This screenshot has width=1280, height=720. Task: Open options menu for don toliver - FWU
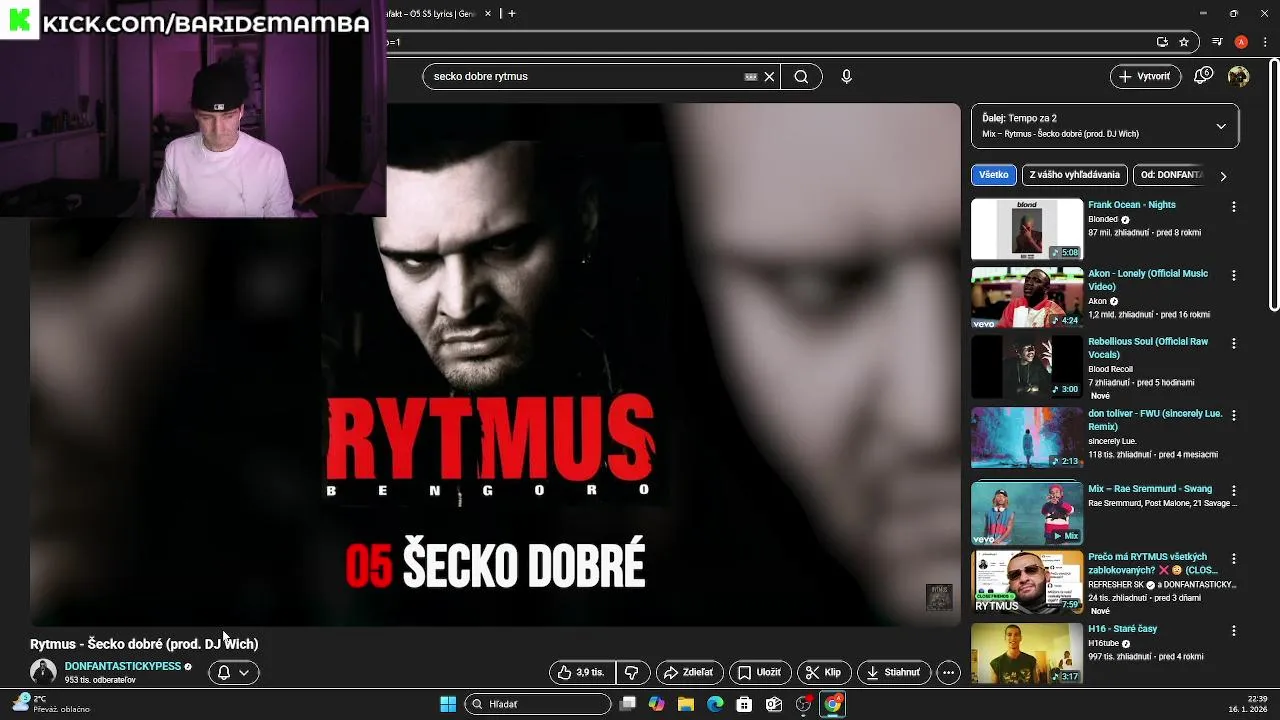1233,415
